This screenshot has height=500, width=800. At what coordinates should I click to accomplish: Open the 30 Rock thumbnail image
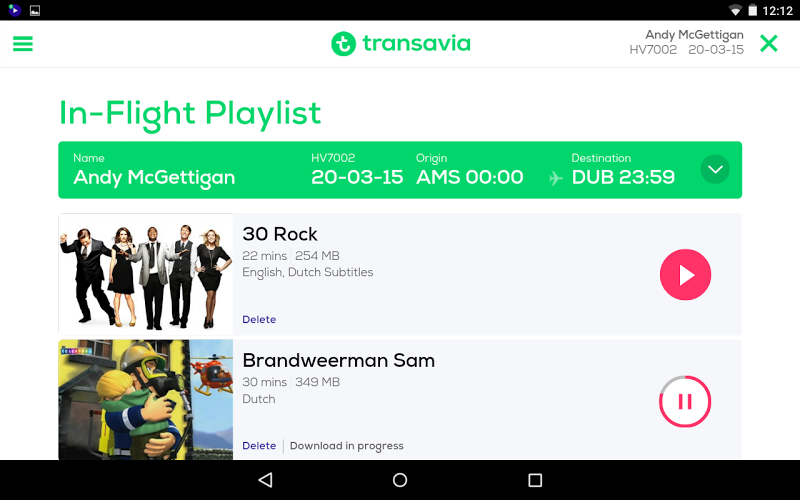(146, 274)
